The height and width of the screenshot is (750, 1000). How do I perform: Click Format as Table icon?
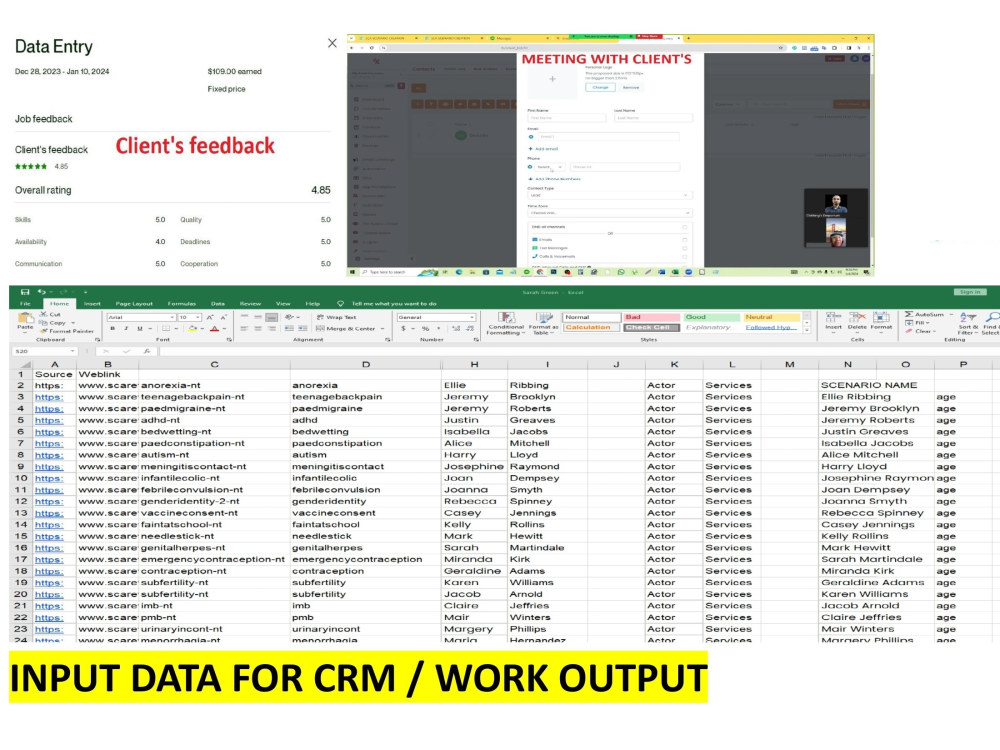pyautogui.click(x=544, y=318)
